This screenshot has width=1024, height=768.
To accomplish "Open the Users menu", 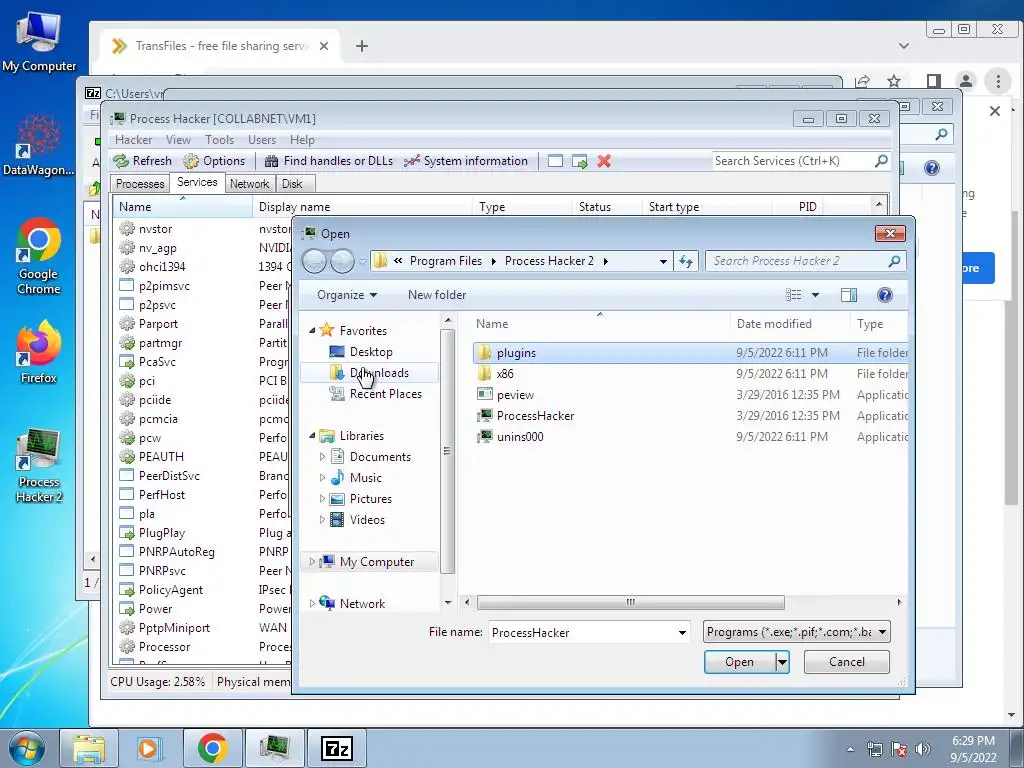I will (x=262, y=140).
